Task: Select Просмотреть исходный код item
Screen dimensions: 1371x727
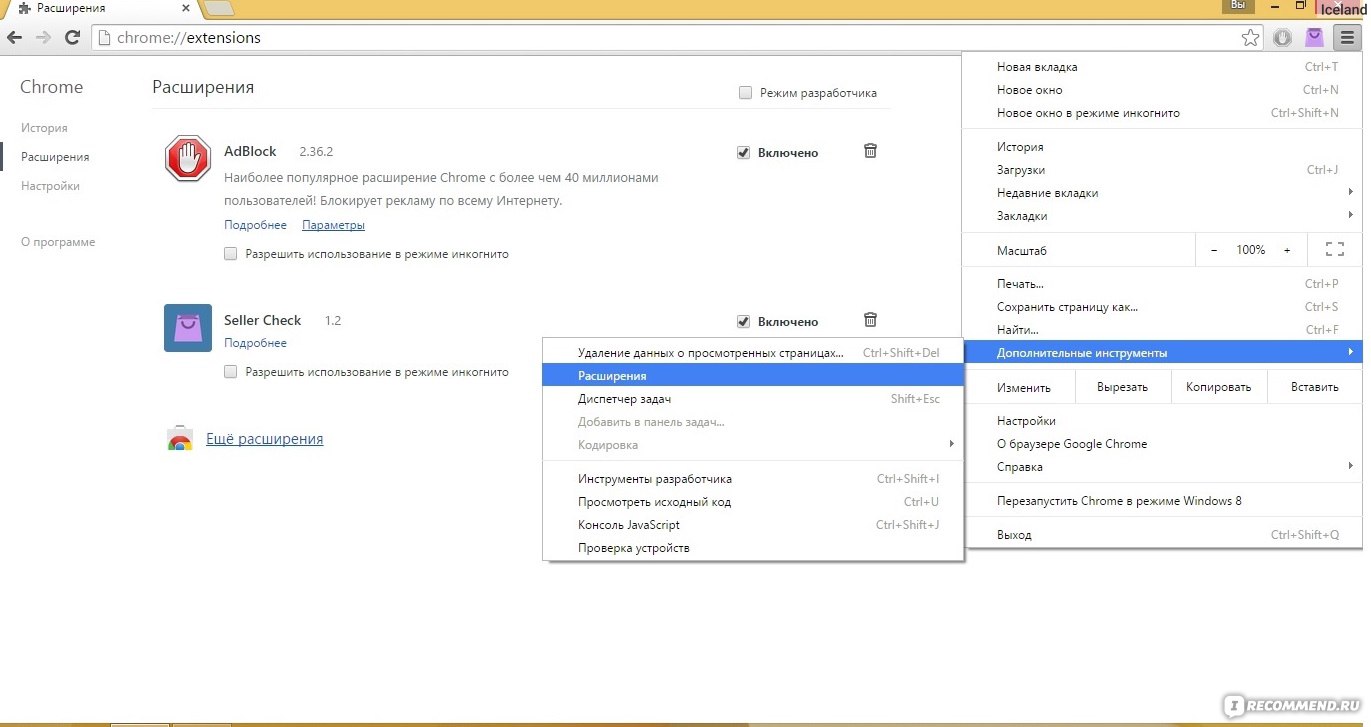Action: (x=753, y=502)
